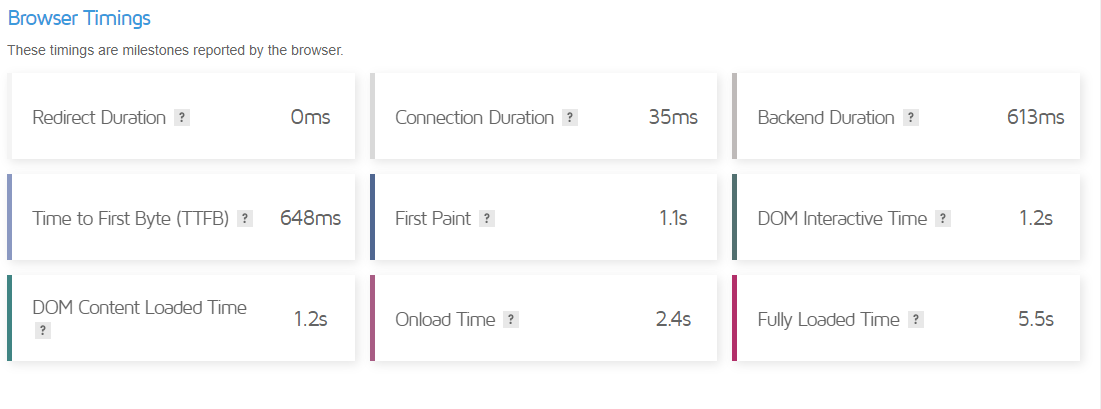The height and width of the screenshot is (409, 1101).
Task: Click the 613ms Backend Duration value
Action: 1035,118
